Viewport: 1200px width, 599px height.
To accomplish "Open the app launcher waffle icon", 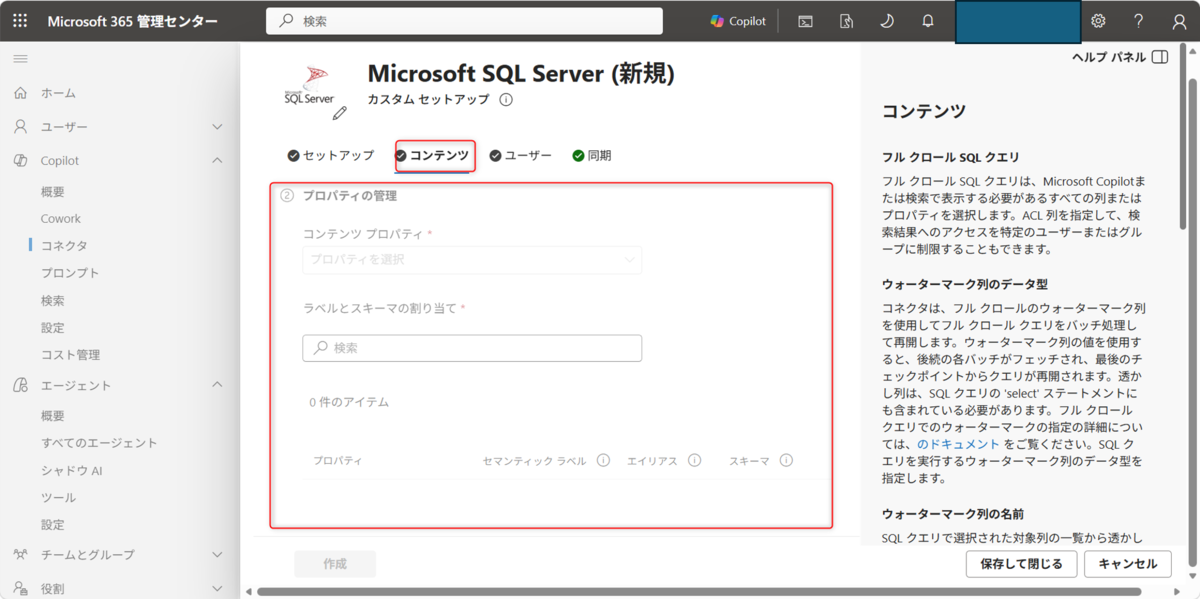I will (x=20, y=21).
